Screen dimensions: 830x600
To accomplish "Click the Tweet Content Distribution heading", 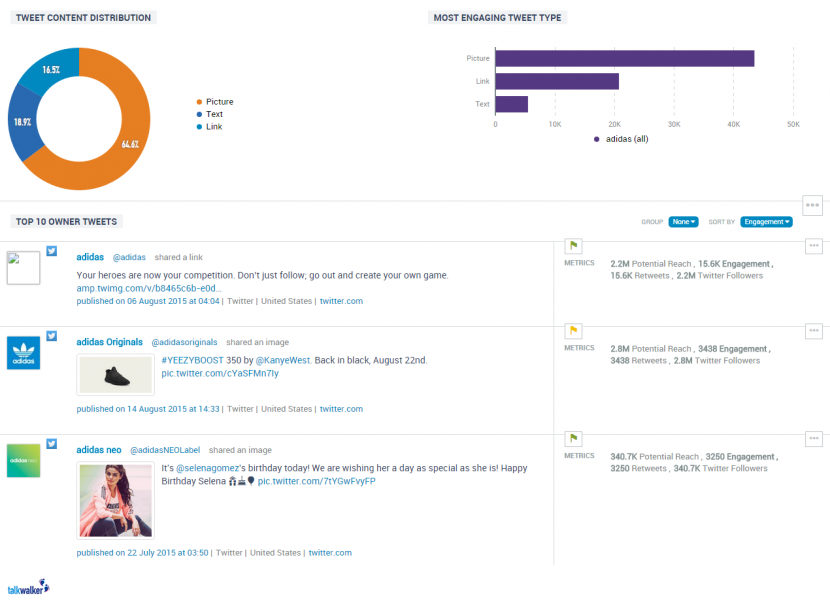I will click(83, 17).
